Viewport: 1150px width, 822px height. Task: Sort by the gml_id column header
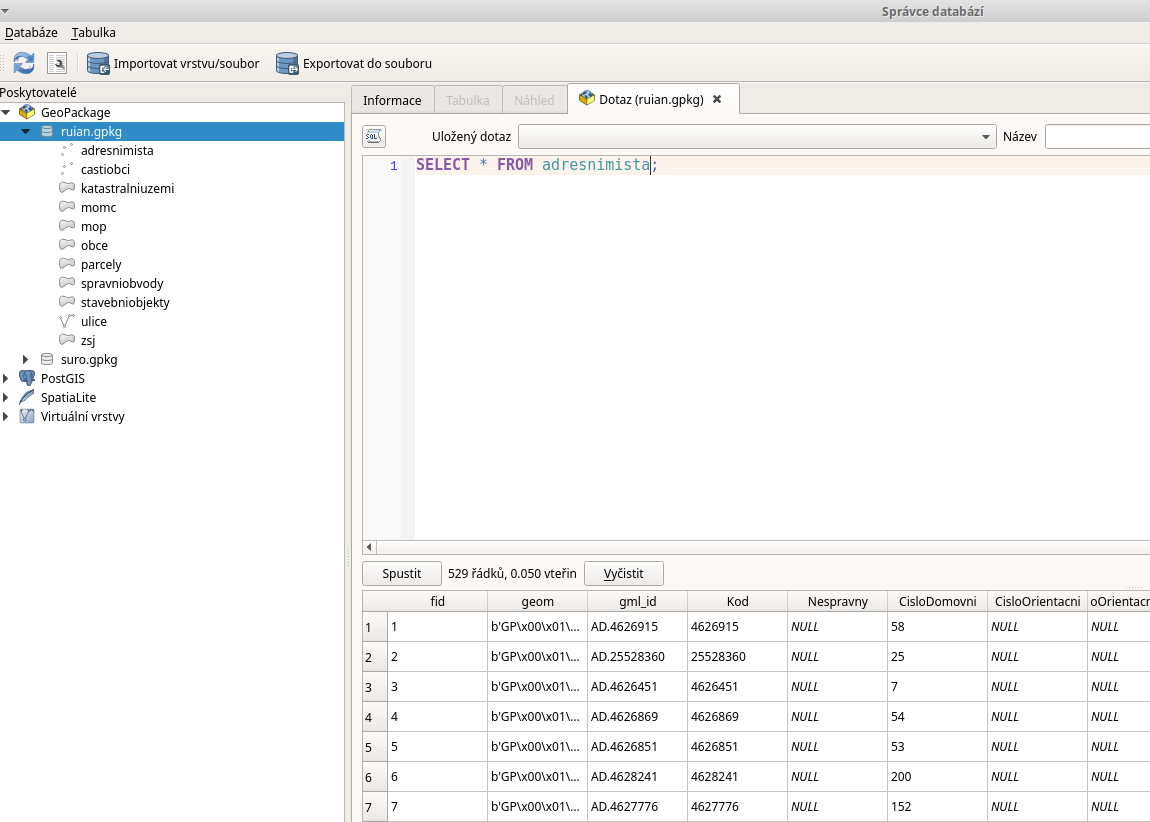637,601
